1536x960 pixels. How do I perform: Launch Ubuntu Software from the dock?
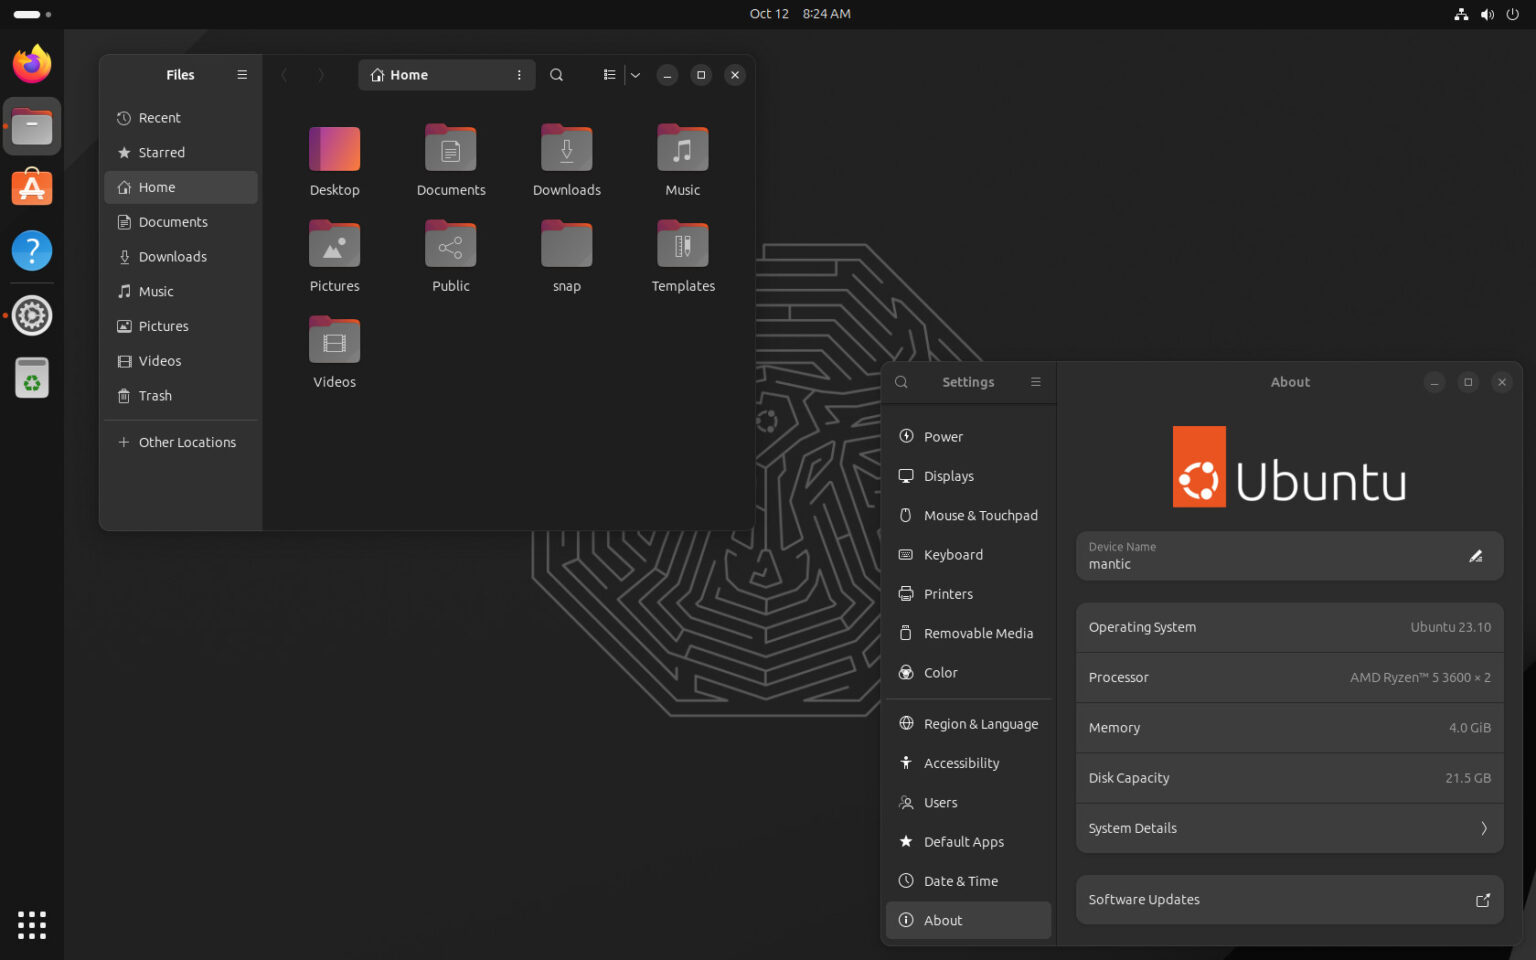pyautogui.click(x=31, y=188)
